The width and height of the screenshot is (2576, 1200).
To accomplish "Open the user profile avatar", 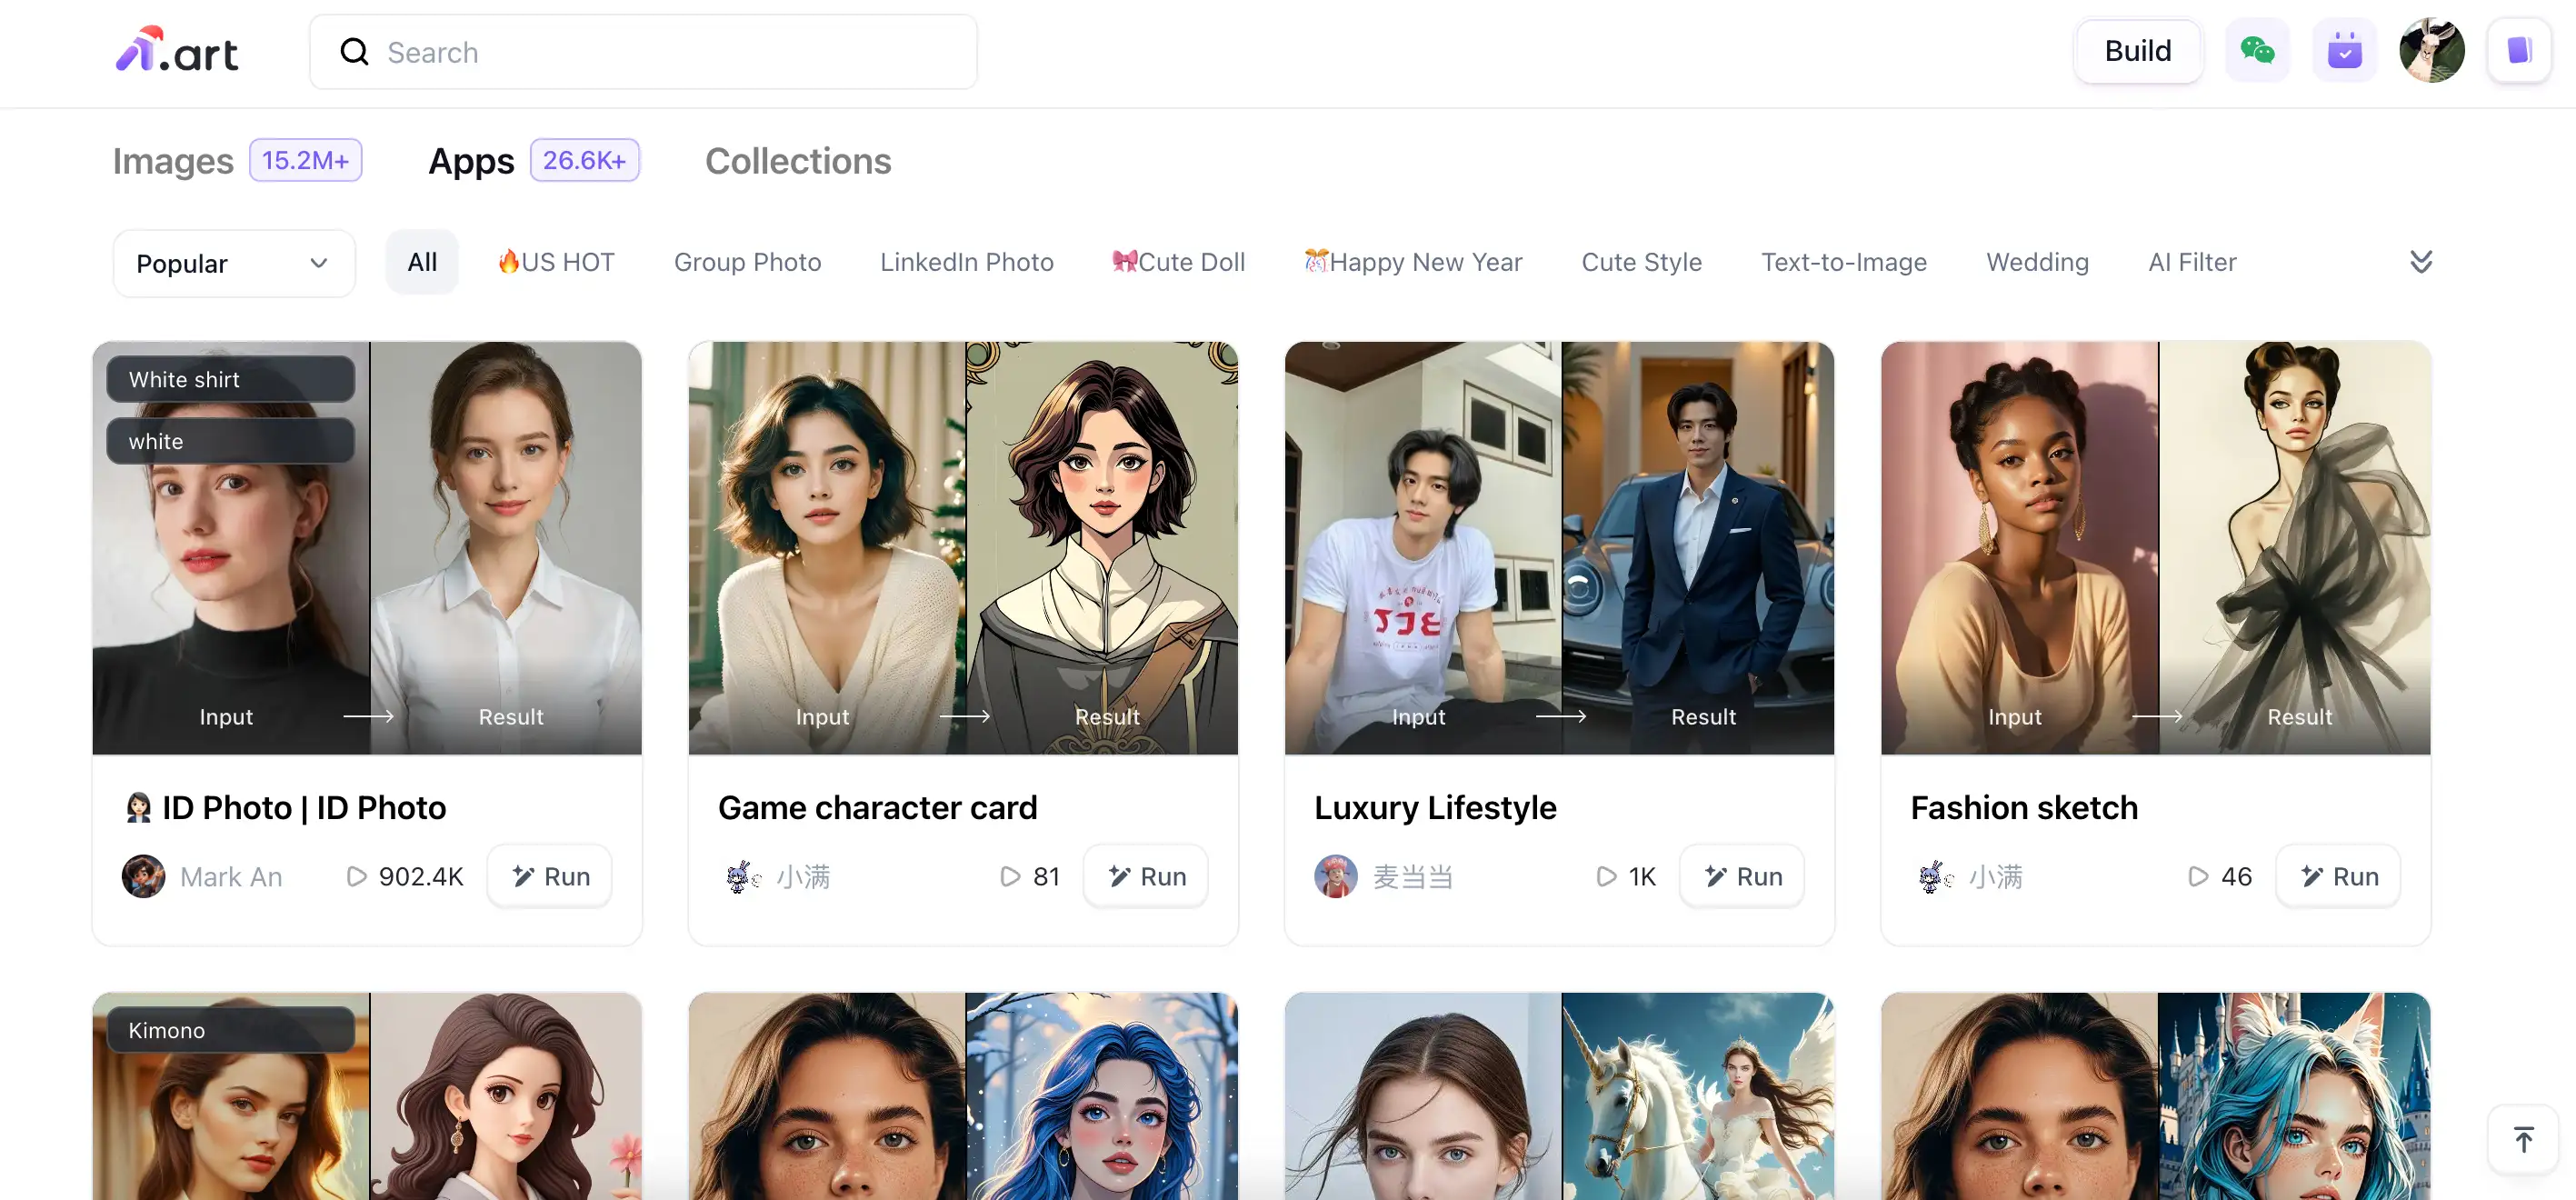I will pos(2432,51).
